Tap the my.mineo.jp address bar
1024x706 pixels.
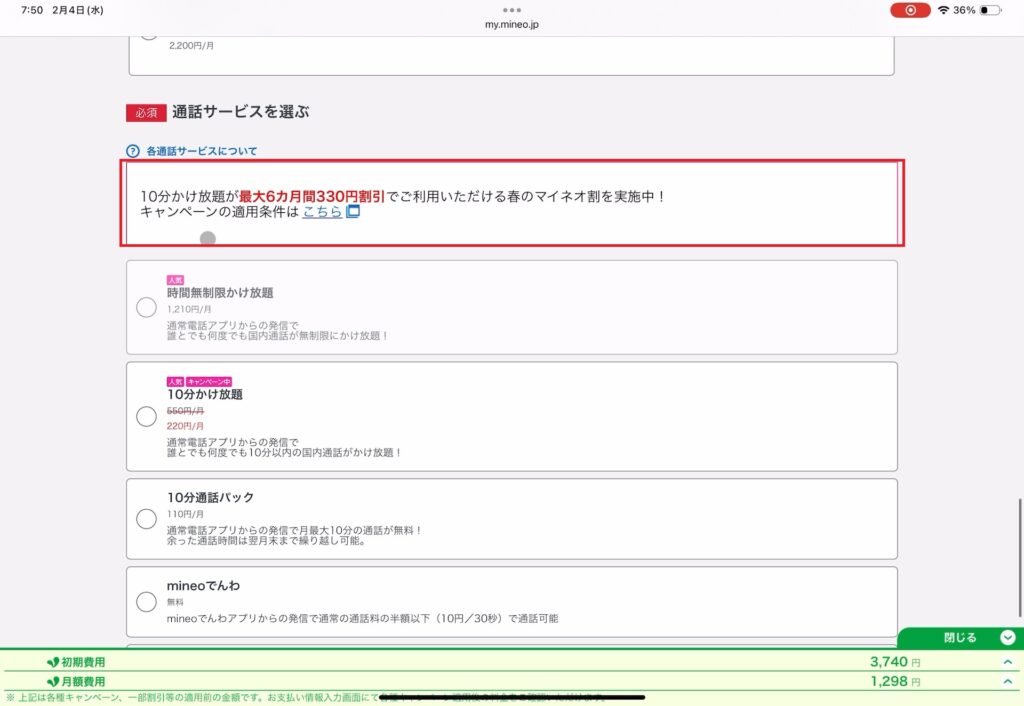coord(512,24)
